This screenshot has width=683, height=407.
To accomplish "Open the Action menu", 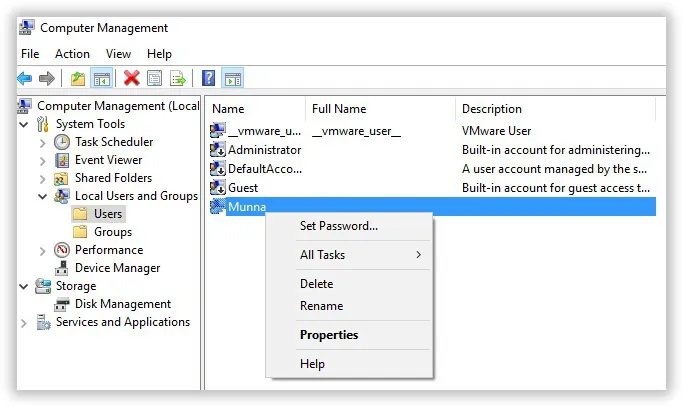I will (x=72, y=54).
